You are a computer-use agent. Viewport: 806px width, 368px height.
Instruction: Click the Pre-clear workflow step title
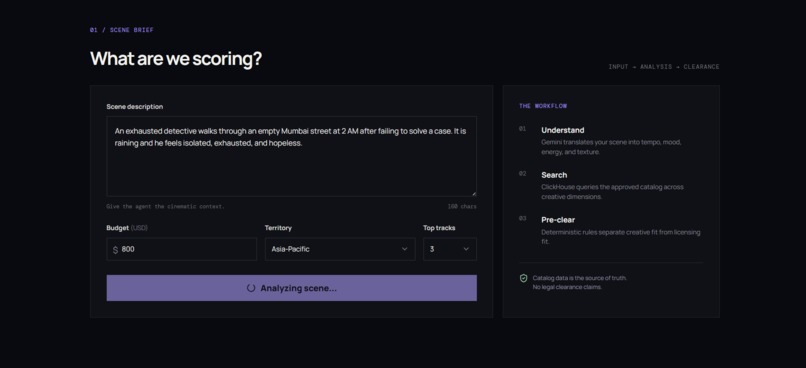coord(558,220)
